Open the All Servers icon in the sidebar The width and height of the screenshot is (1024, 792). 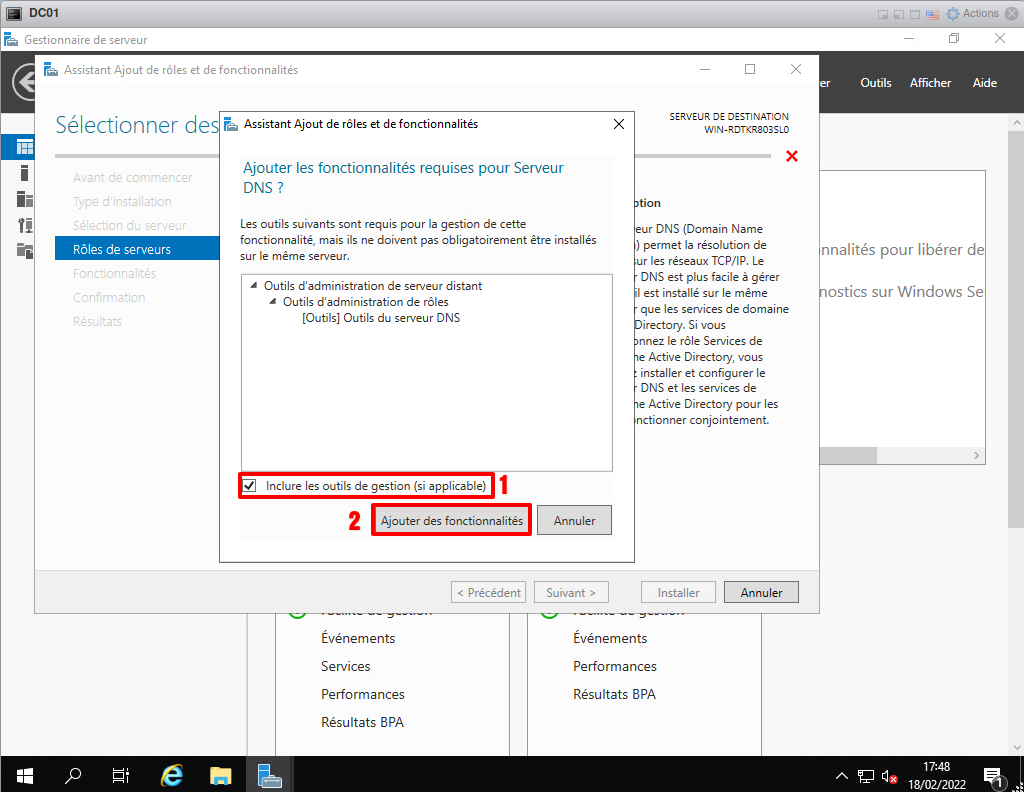coord(24,198)
